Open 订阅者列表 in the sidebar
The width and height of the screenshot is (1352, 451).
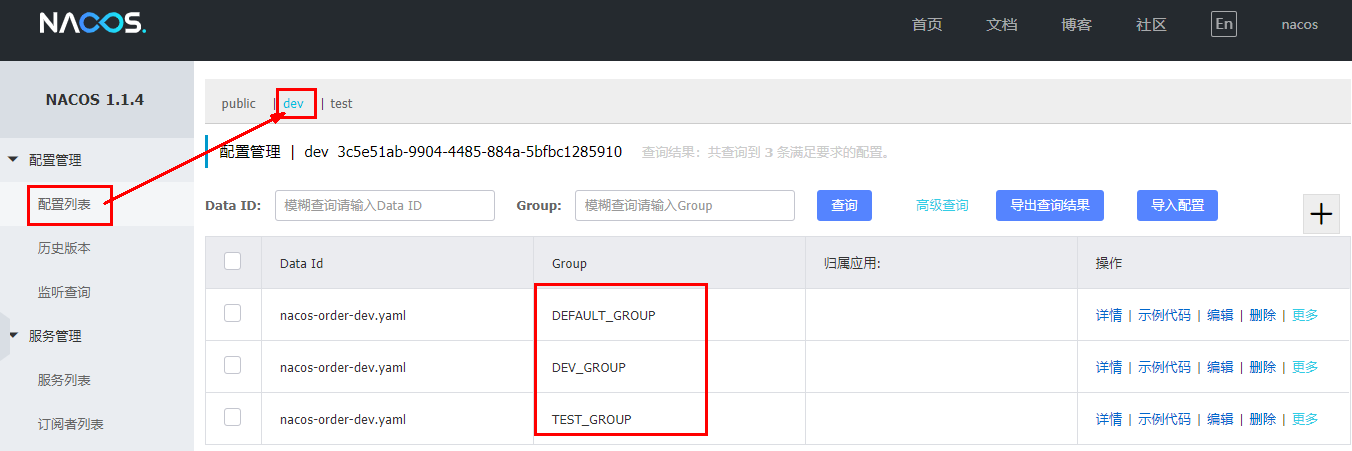coord(70,424)
